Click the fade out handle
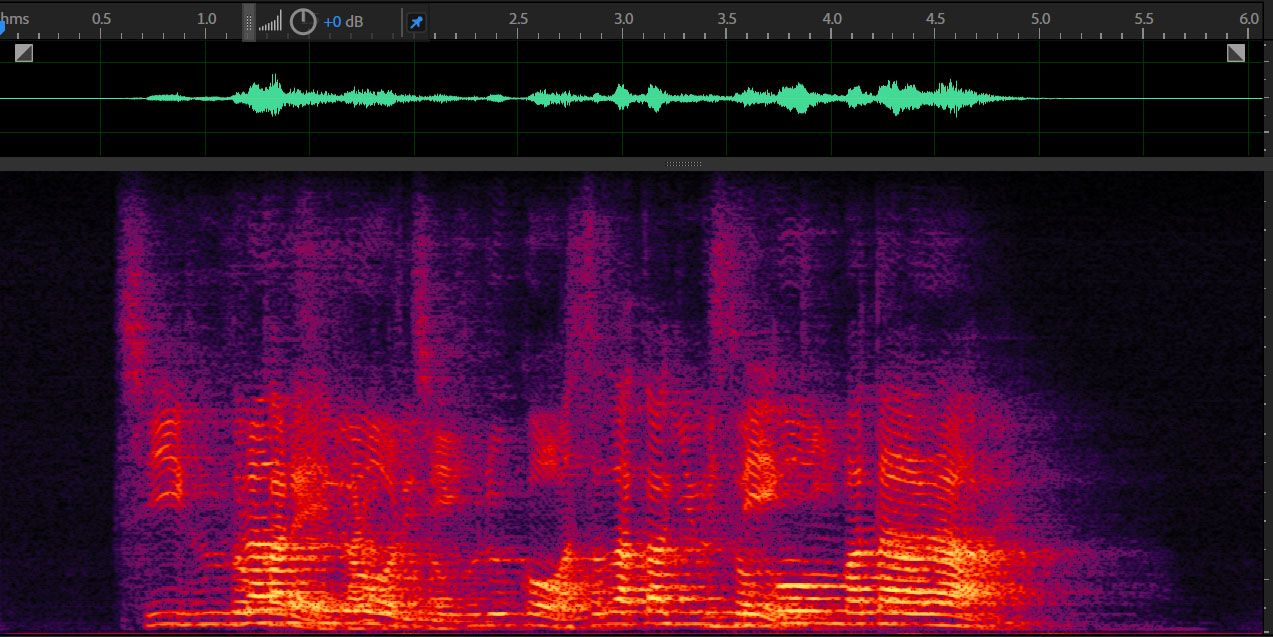The image size is (1273, 637). 1236,53
